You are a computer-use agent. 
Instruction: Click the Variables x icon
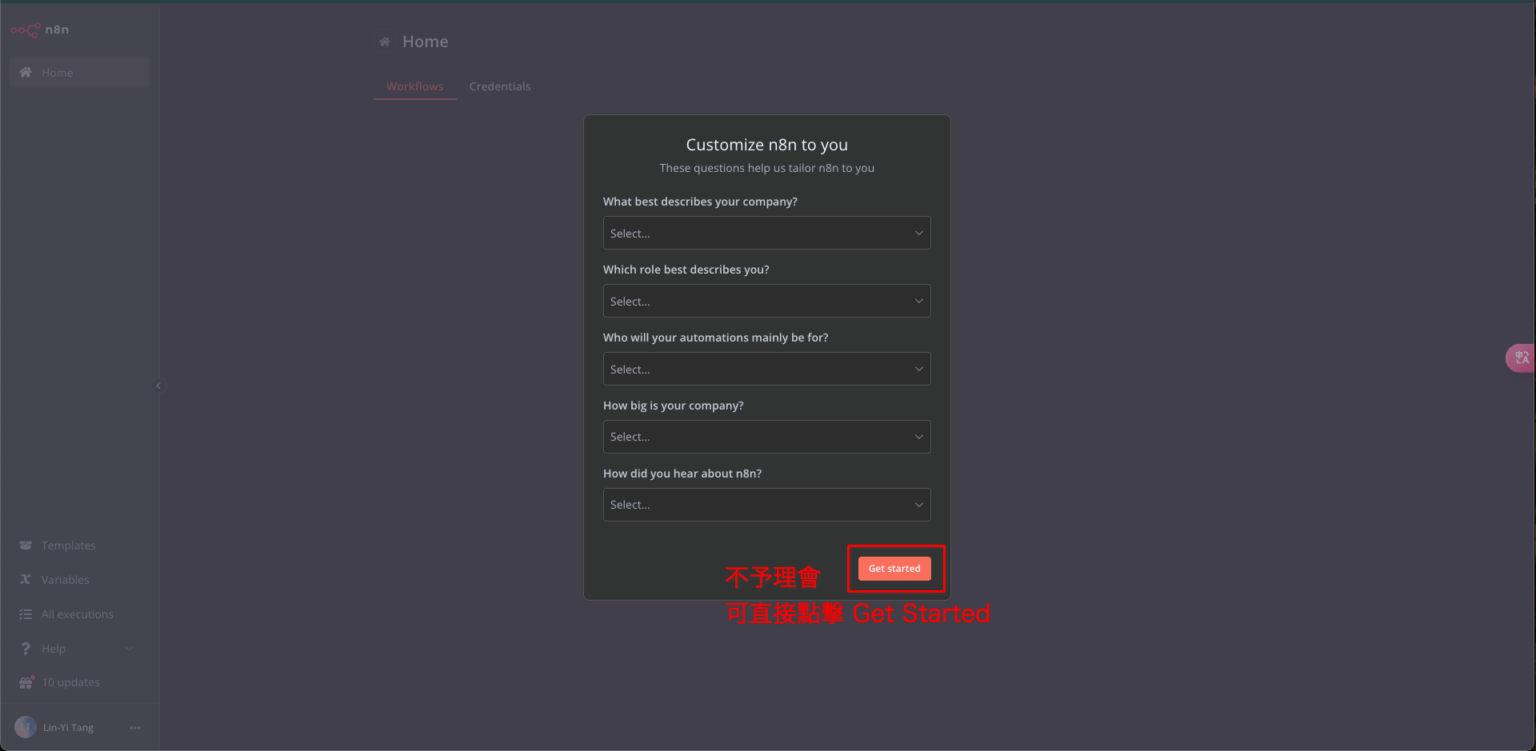(x=26, y=580)
